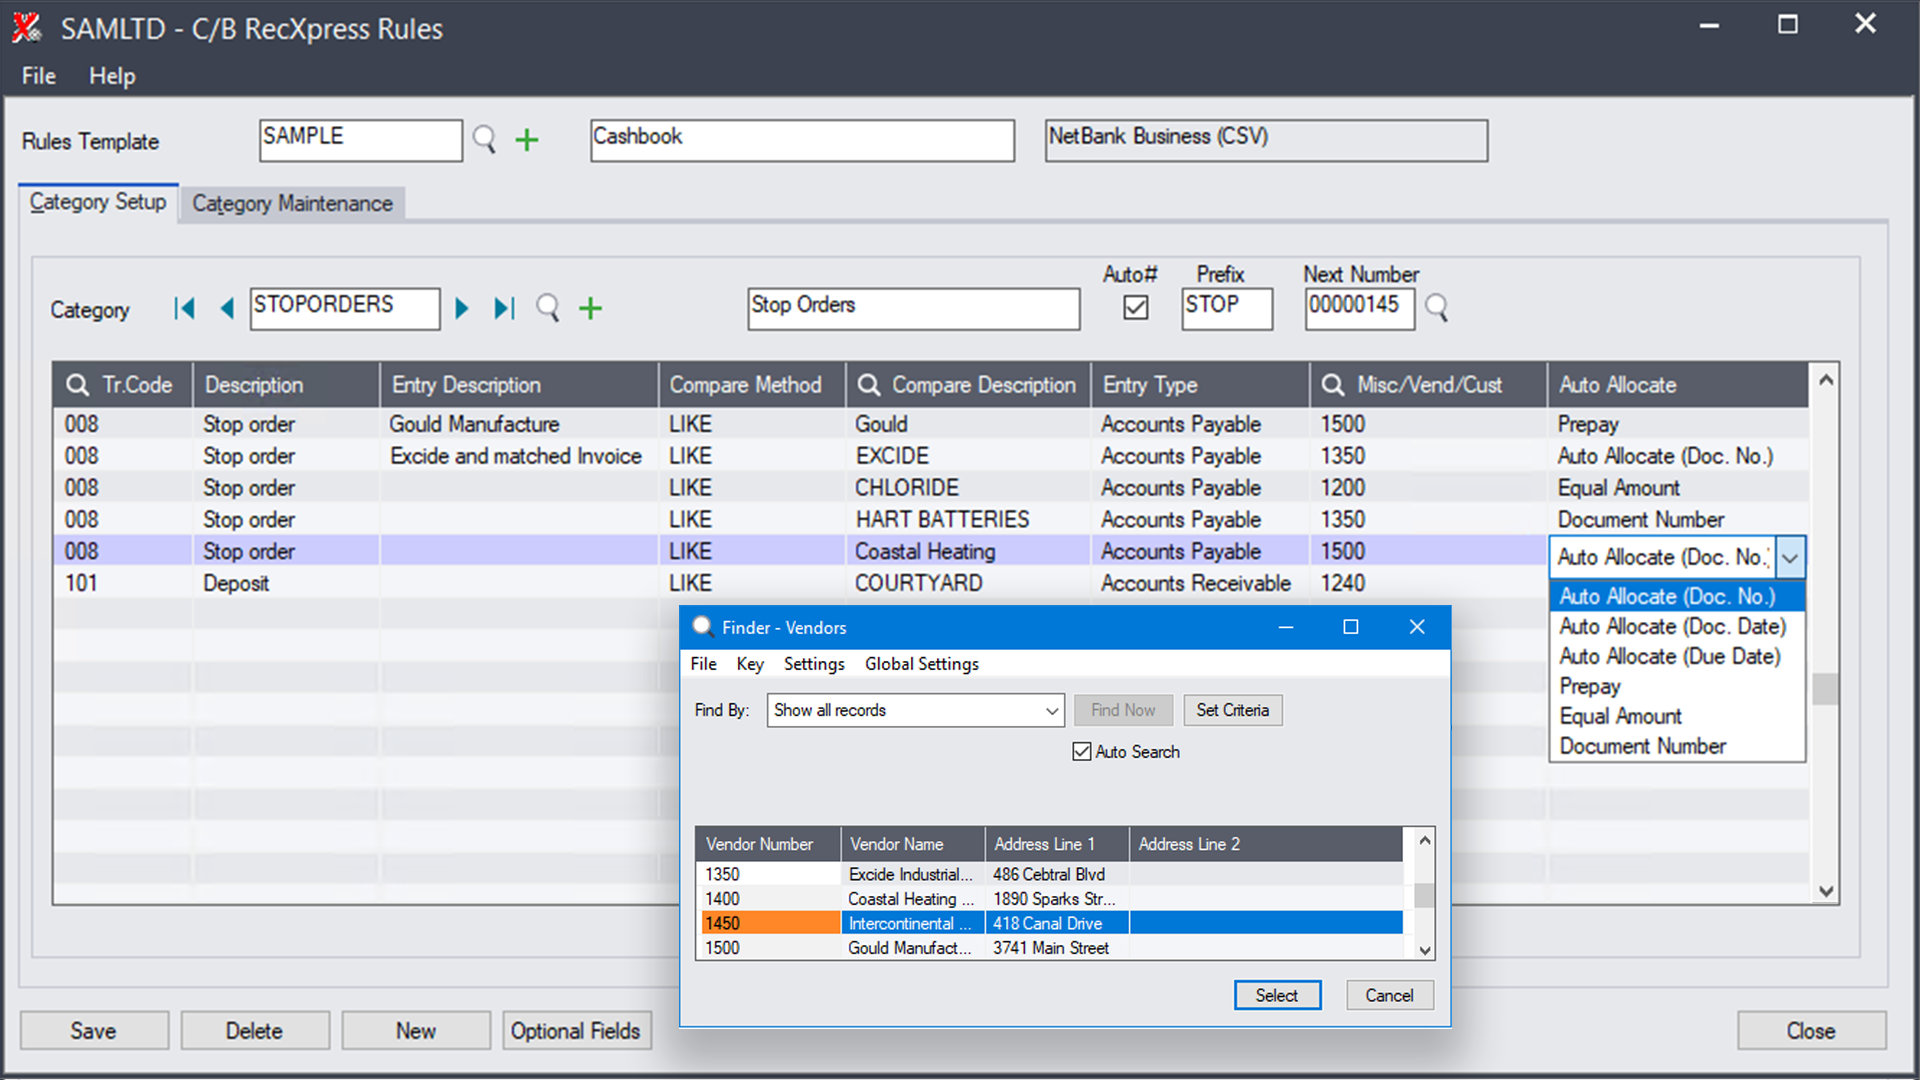The width and height of the screenshot is (1920, 1080).
Task: Choose Auto Allocate (Due Date) option
Action: click(1677, 656)
